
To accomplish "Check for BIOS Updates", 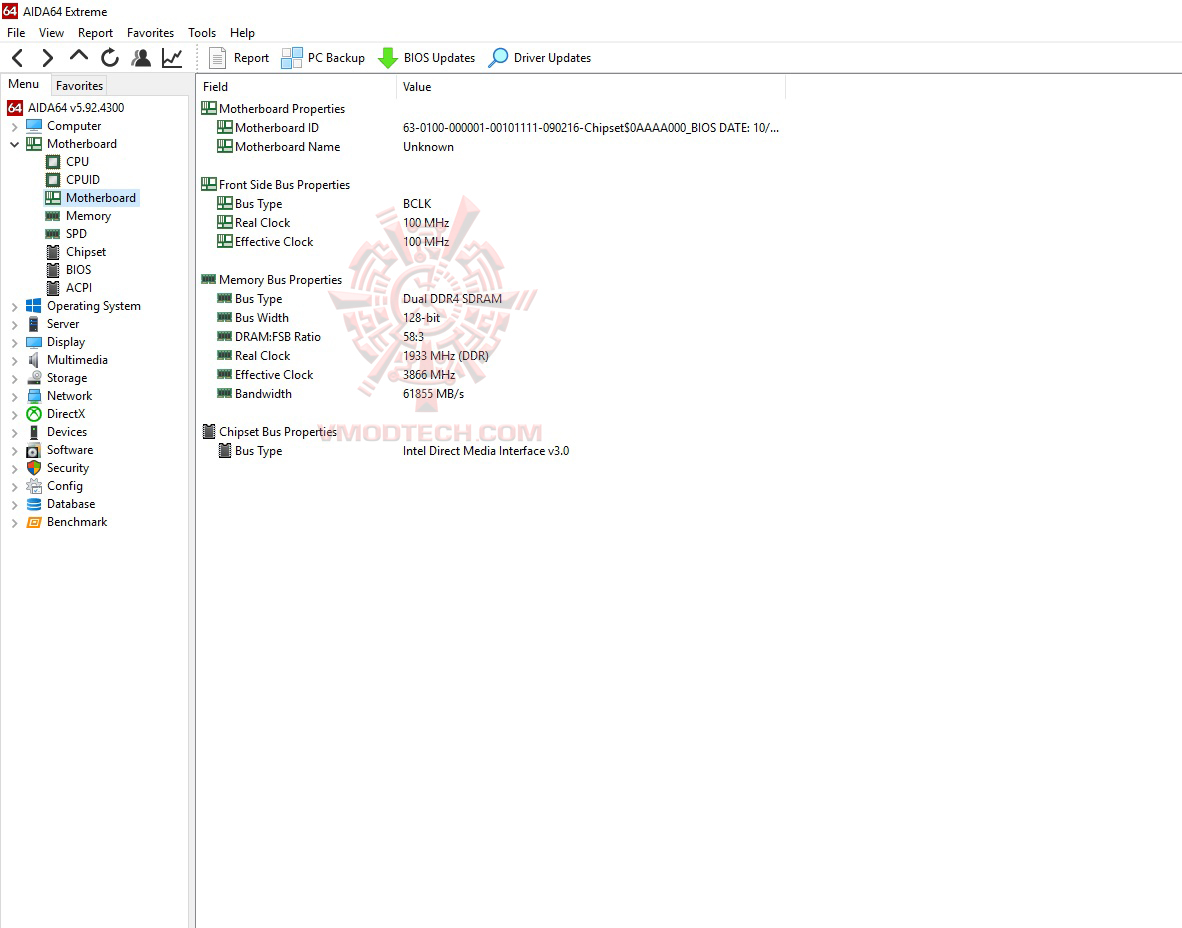I will 427,58.
